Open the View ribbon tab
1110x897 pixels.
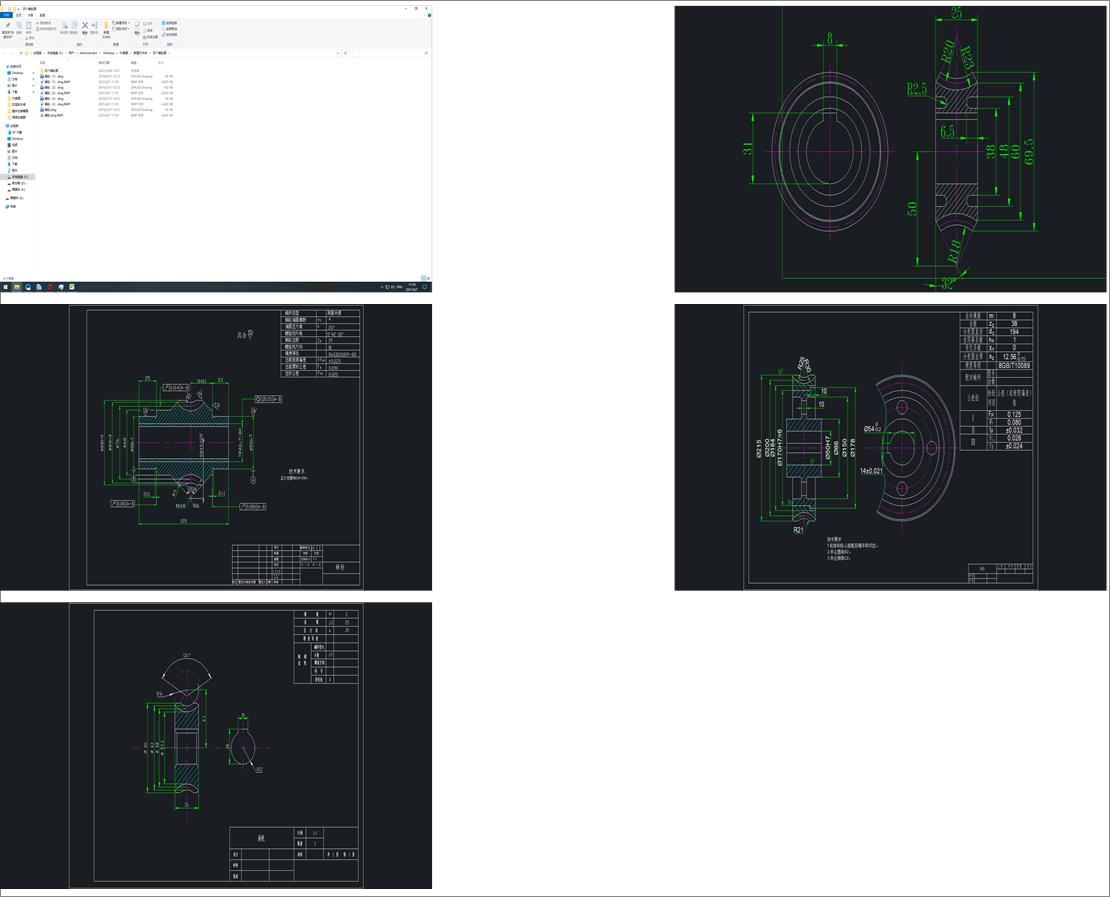(42, 15)
